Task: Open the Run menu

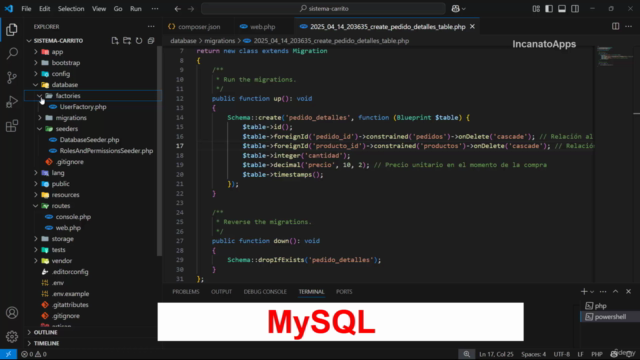Action: coord(136,9)
